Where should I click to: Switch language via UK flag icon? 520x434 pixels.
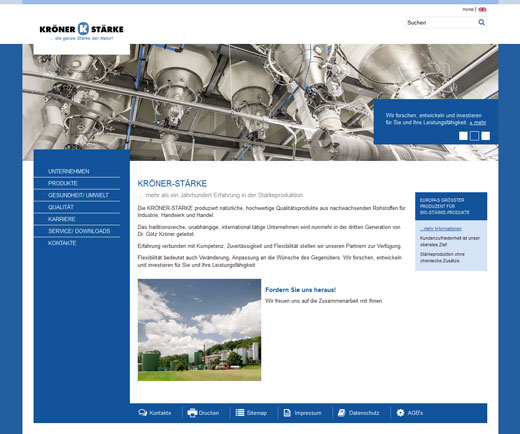pyautogui.click(x=482, y=10)
